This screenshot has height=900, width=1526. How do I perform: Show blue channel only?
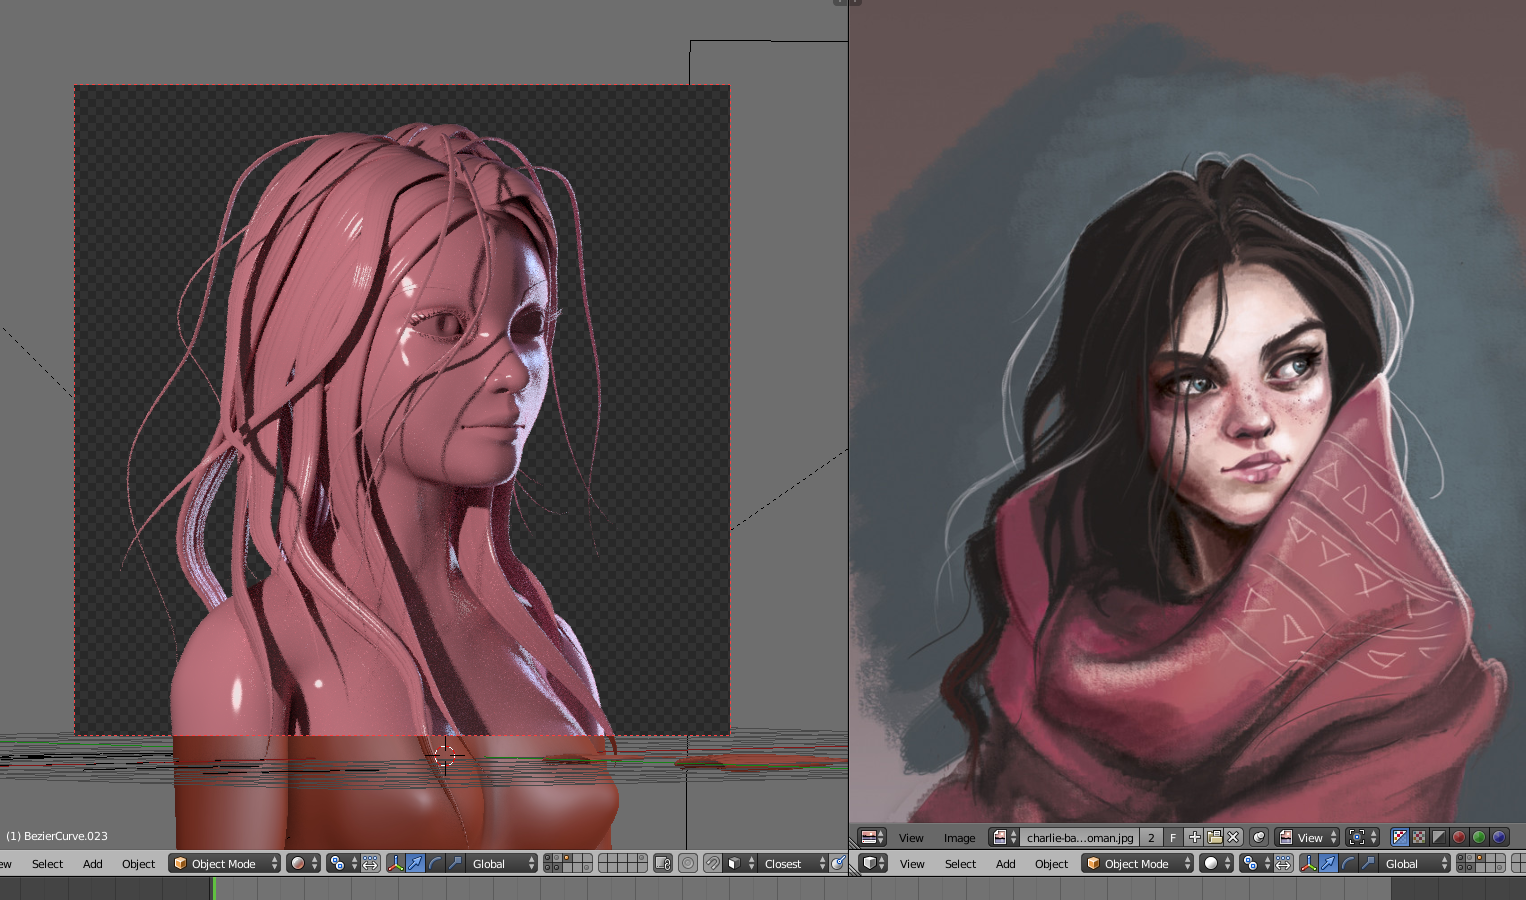coord(1498,837)
